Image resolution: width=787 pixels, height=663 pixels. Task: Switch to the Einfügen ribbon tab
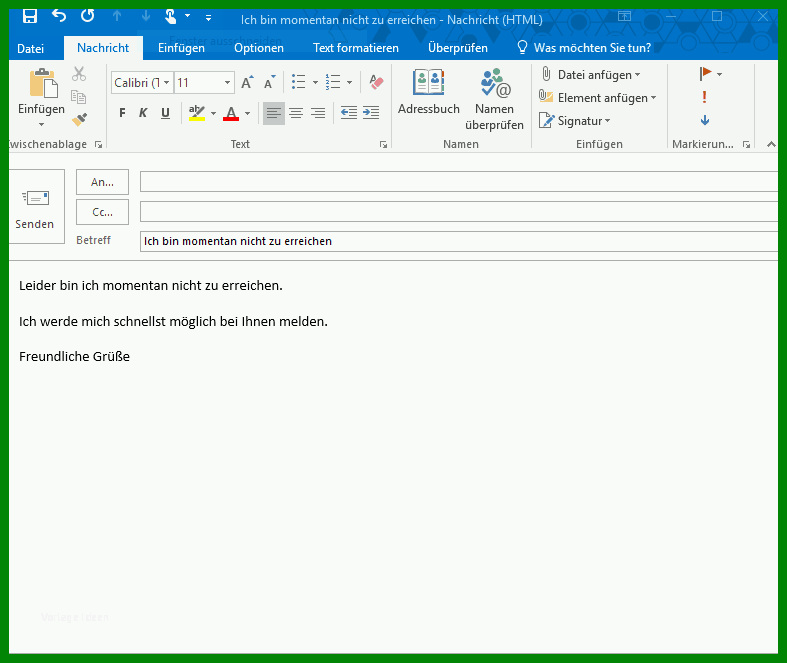[181, 48]
